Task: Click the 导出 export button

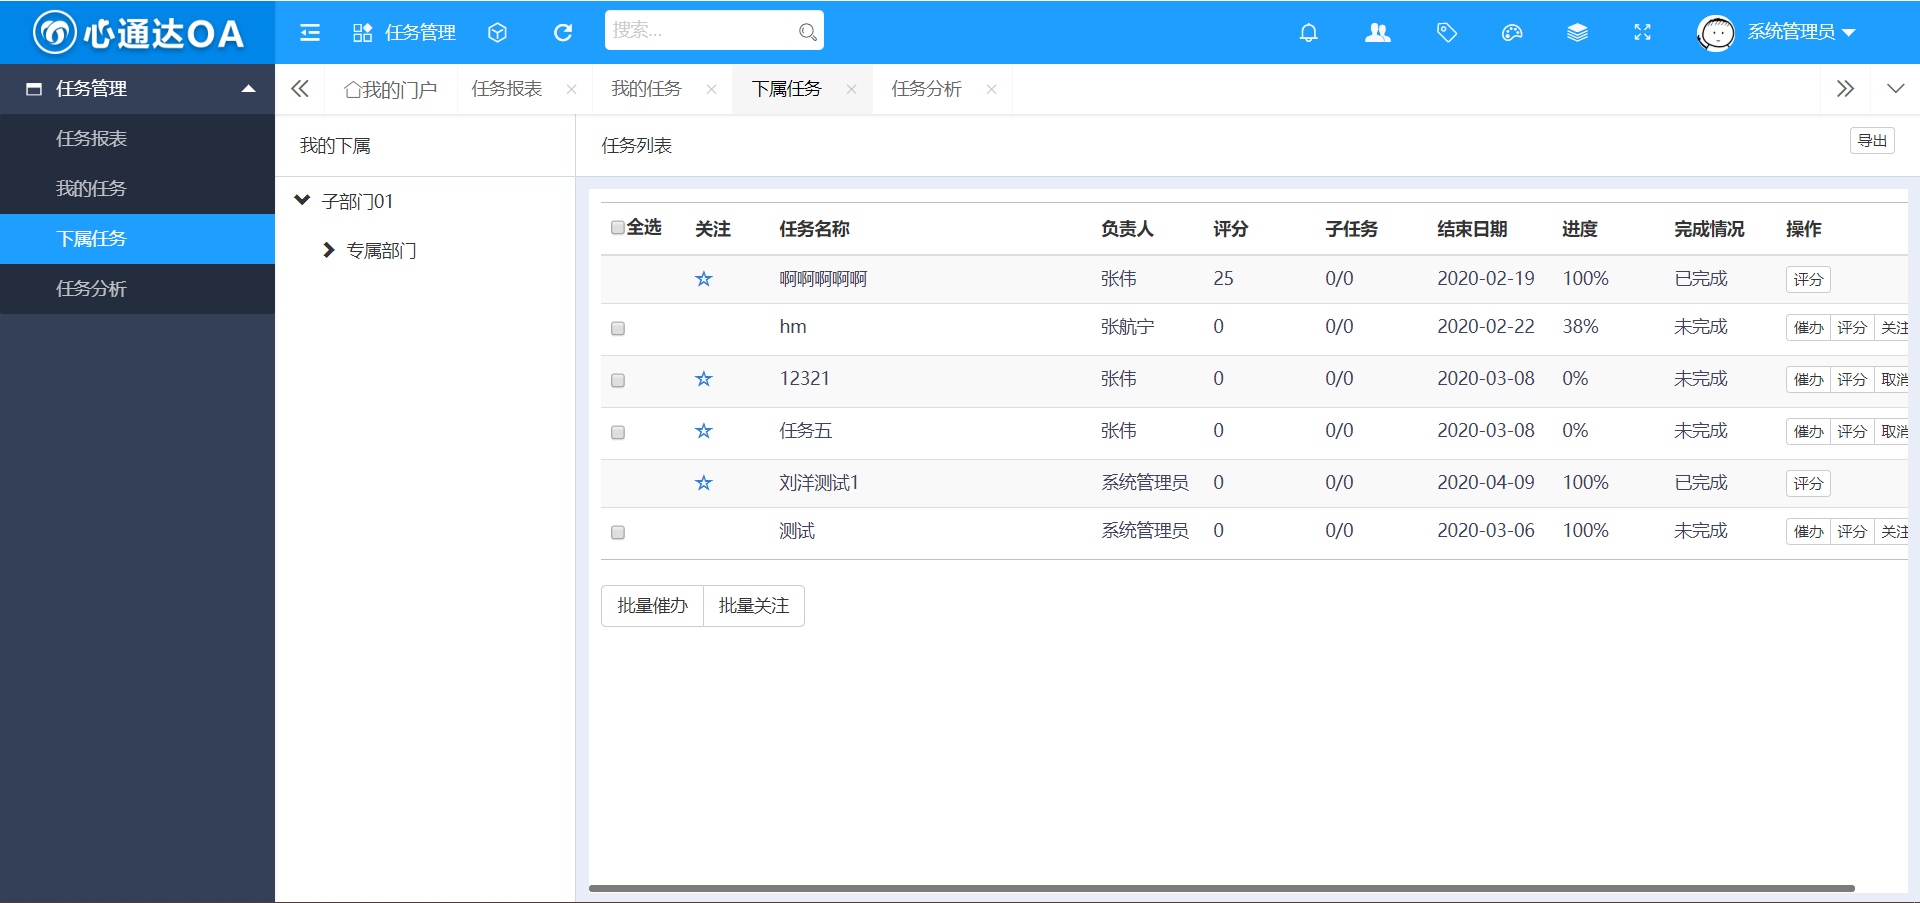Action: pos(1872,141)
